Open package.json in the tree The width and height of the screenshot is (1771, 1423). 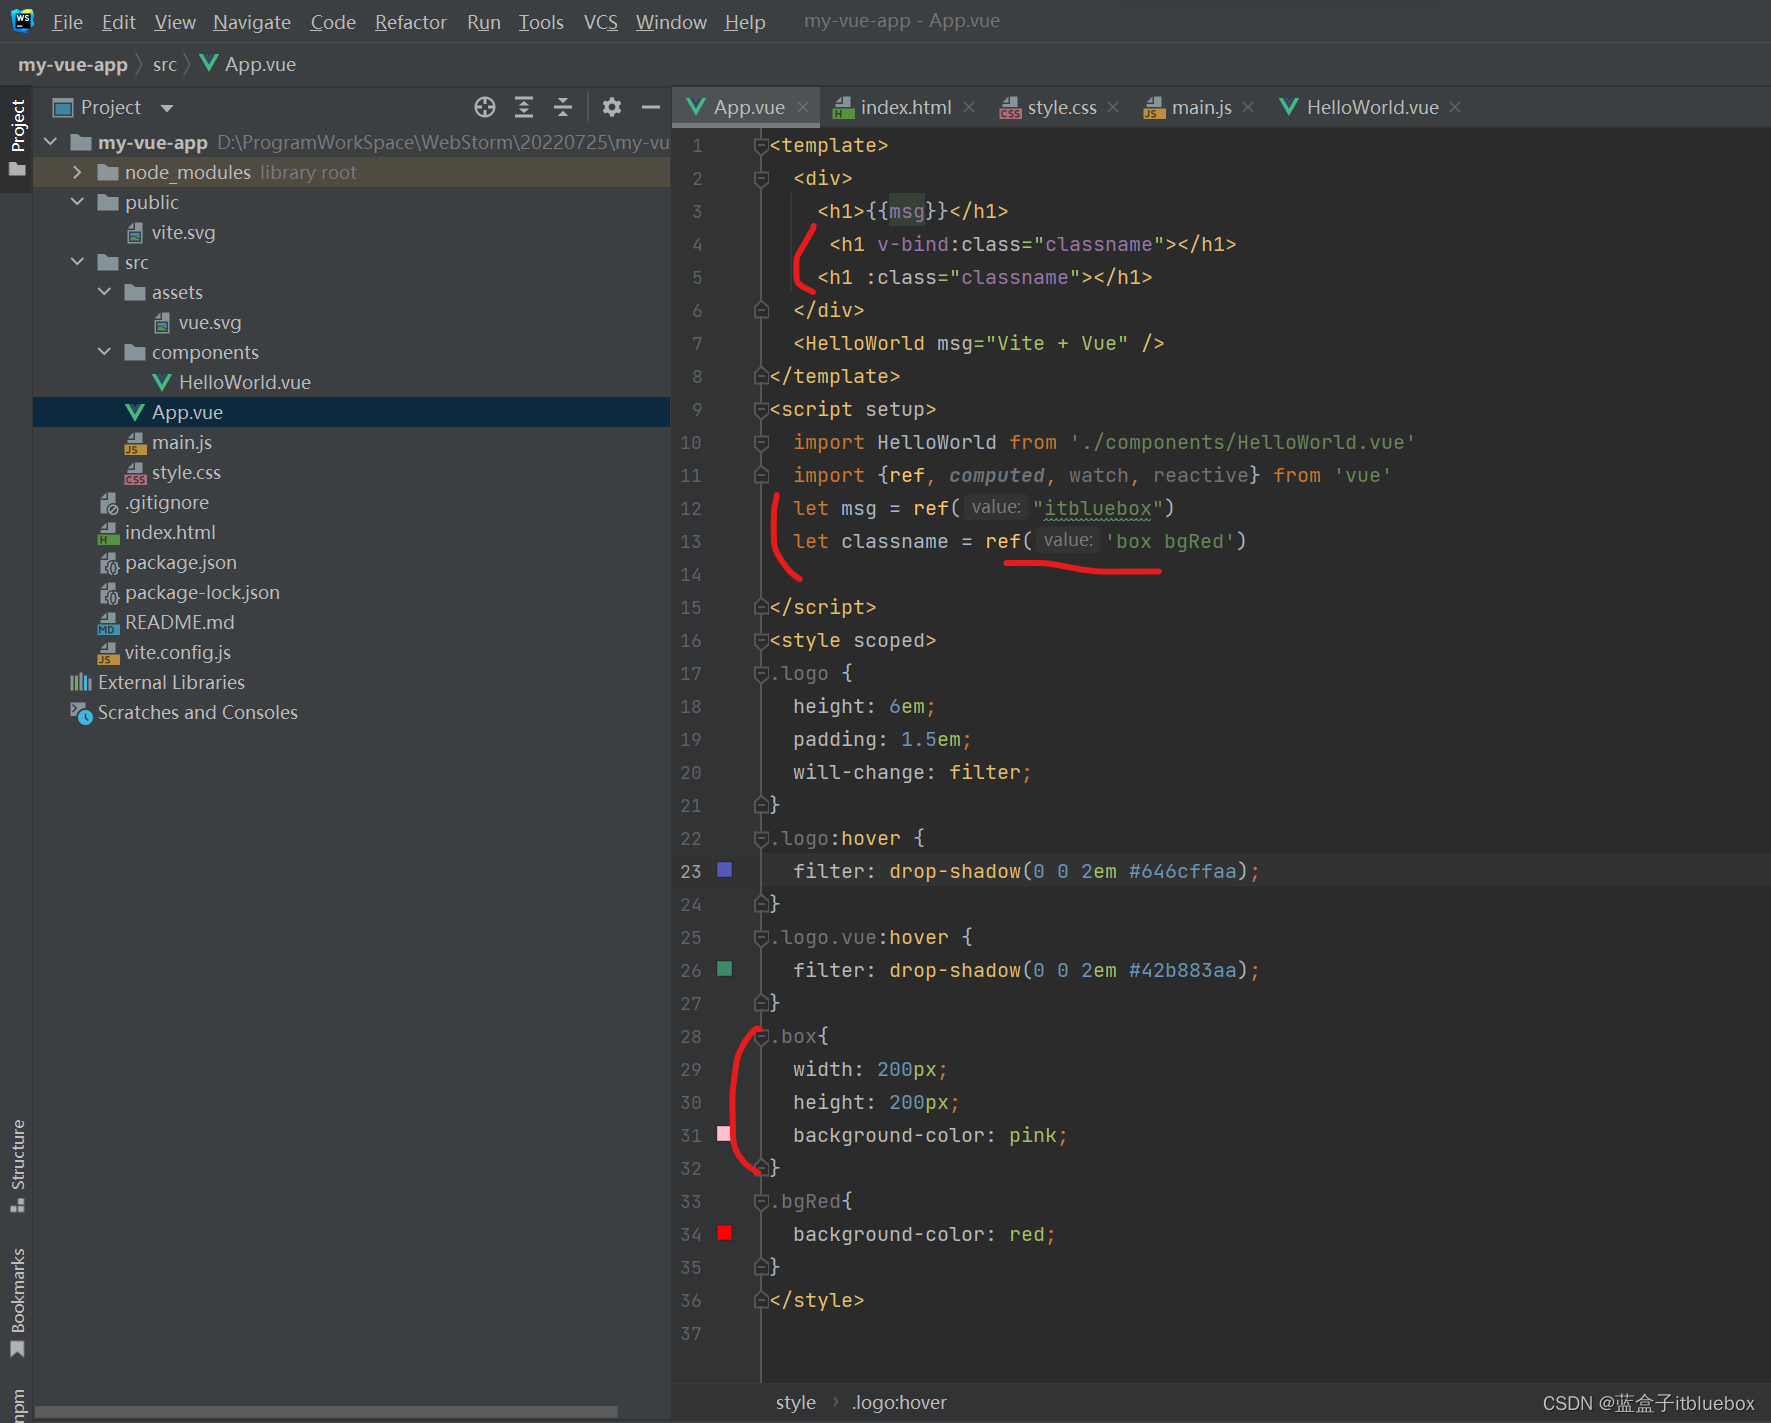click(x=181, y=562)
